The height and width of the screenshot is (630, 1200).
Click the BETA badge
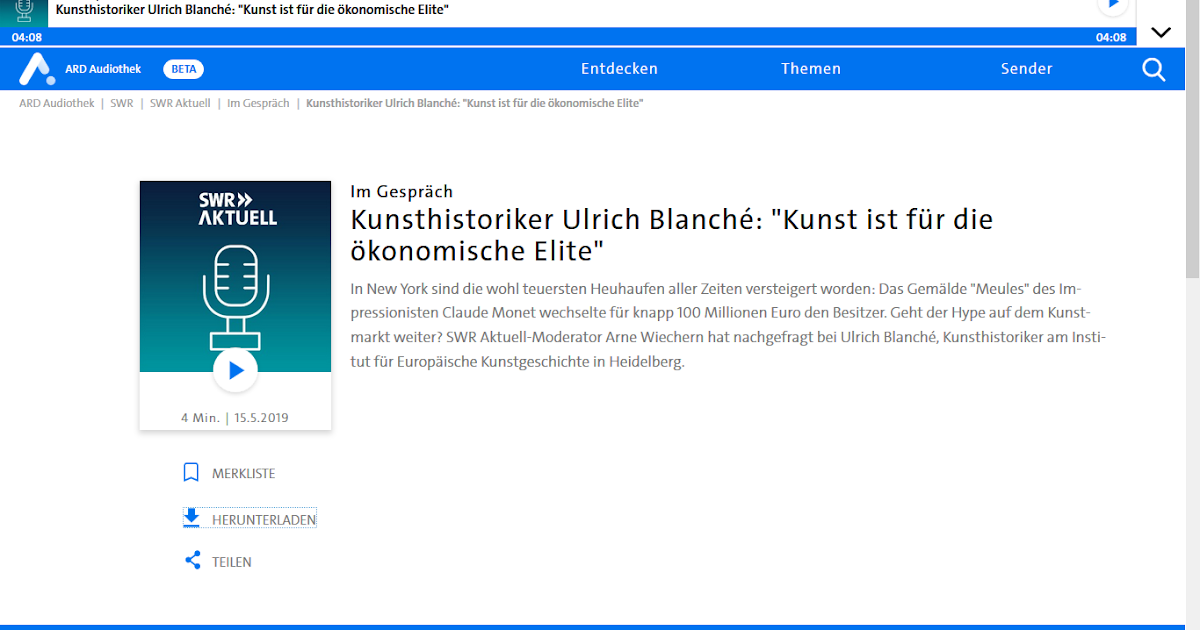(183, 69)
